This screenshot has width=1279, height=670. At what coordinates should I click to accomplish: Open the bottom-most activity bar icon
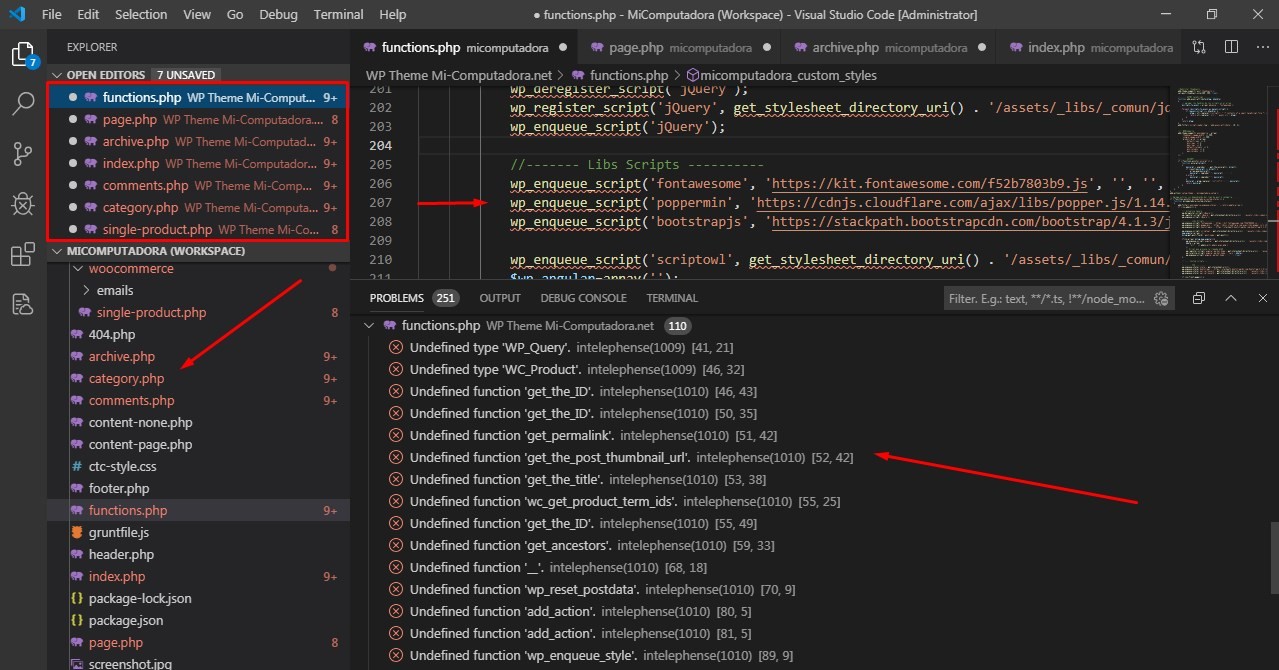pos(23,305)
